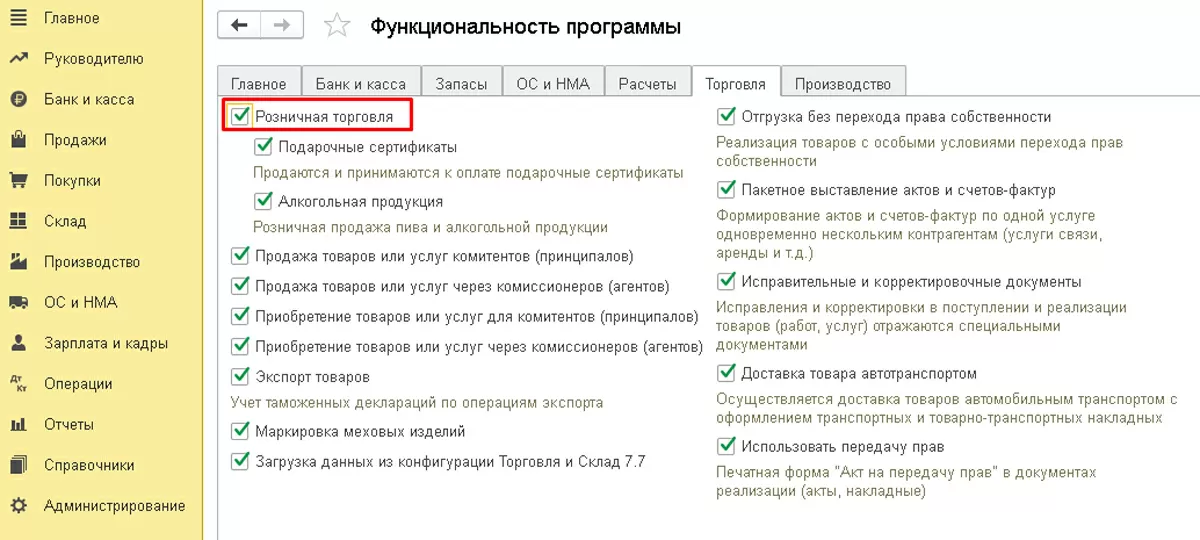This screenshot has height=540, width=1200.
Task: Open the Продажи sidebar section
Action: 75,140
